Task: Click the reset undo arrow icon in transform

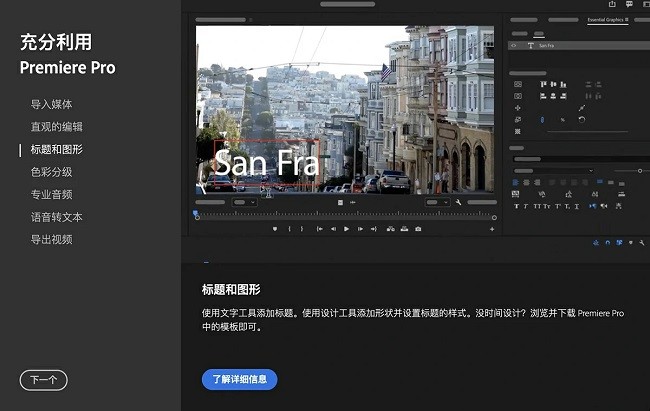Action: click(582, 120)
